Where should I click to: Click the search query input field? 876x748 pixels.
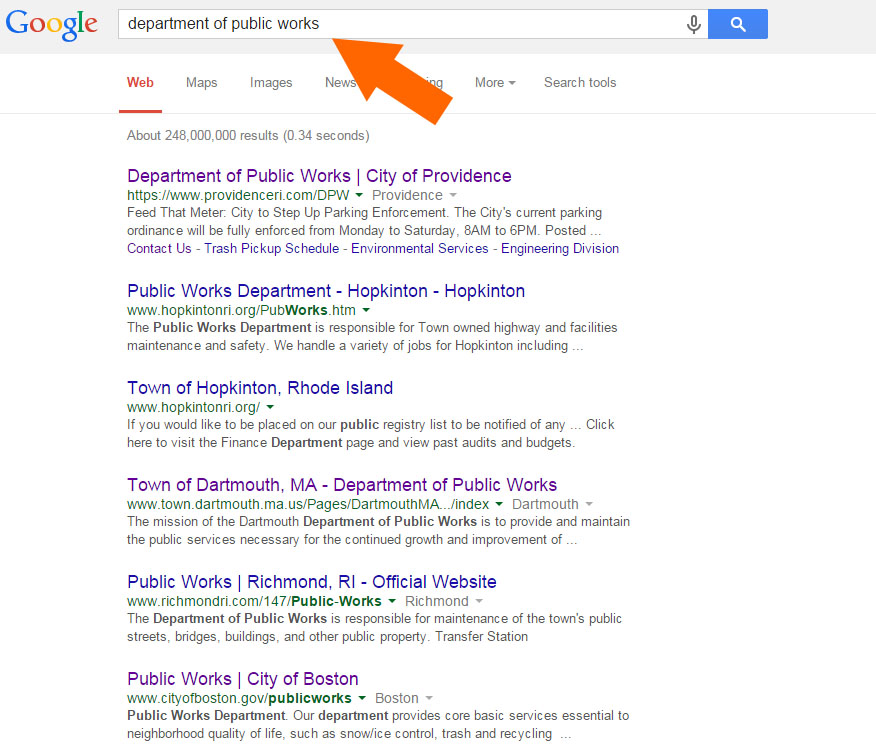(x=400, y=24)
